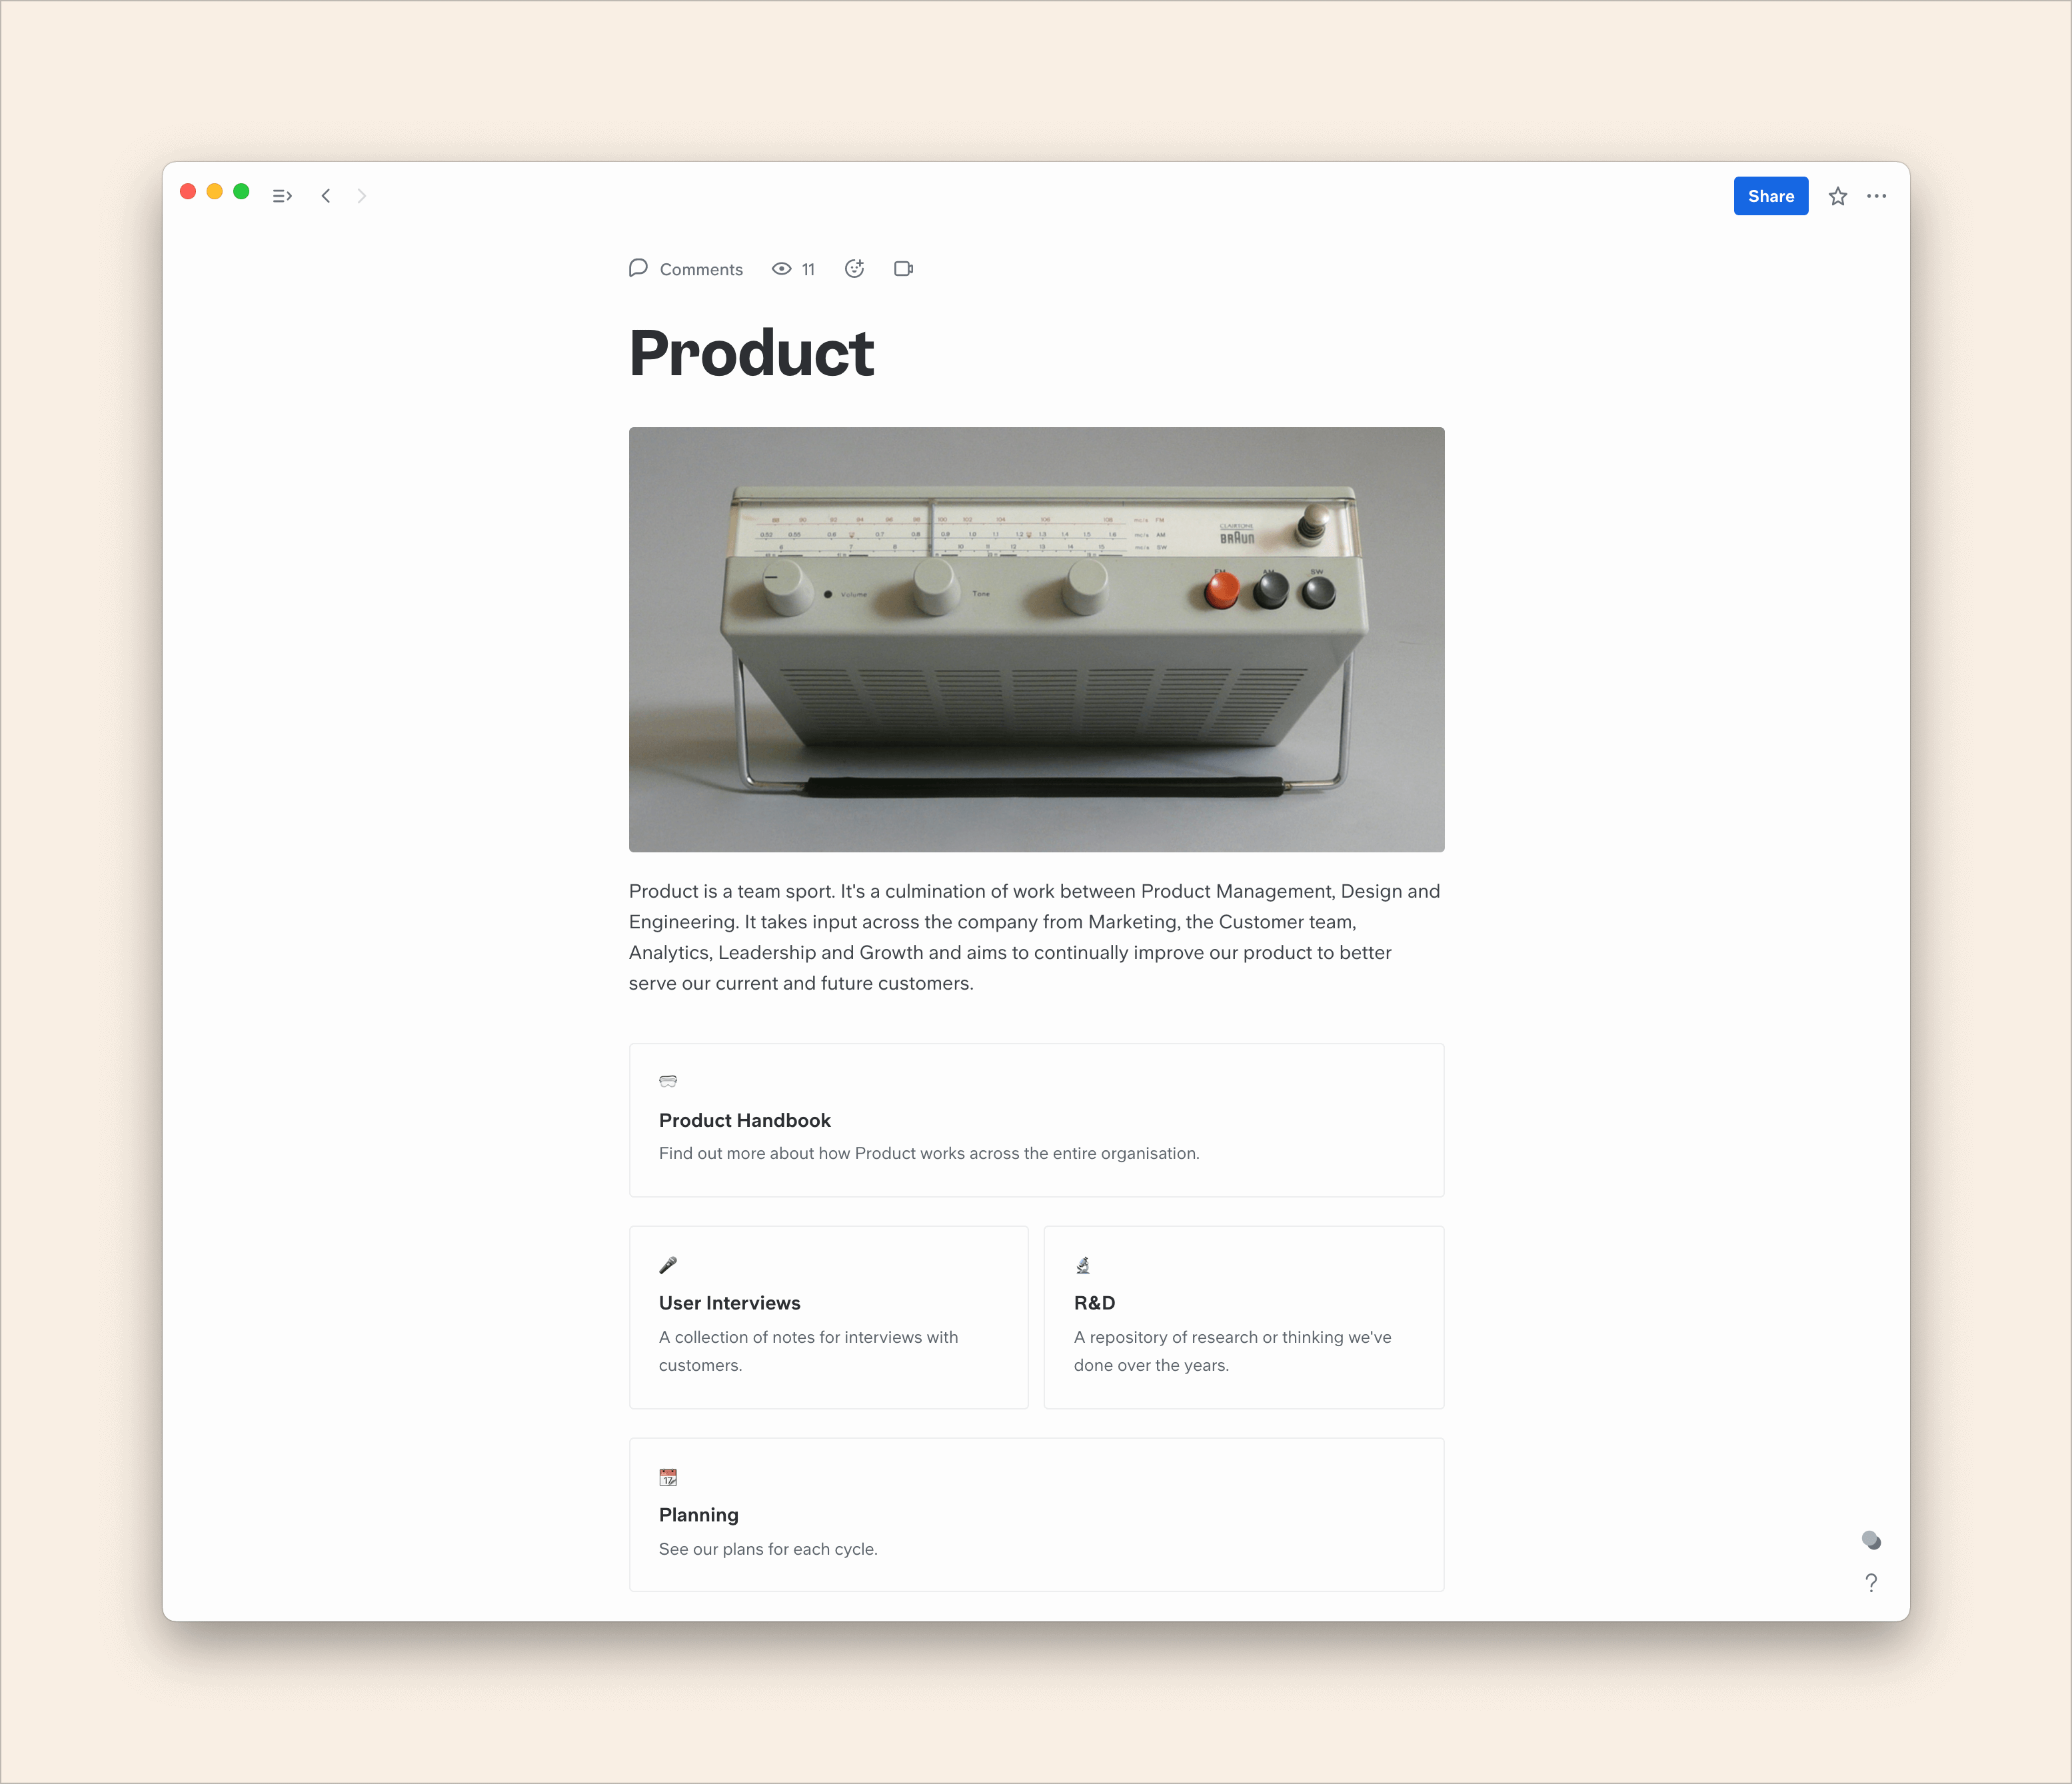Go forward with the right chevron arrow

click(361, 196)
